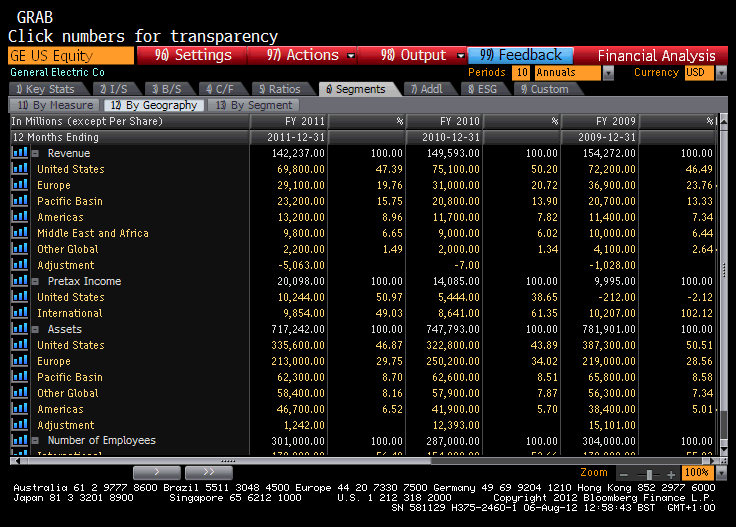736x527 pixels.
Task: Open the Settings button
Action: [x=192, y=55]
